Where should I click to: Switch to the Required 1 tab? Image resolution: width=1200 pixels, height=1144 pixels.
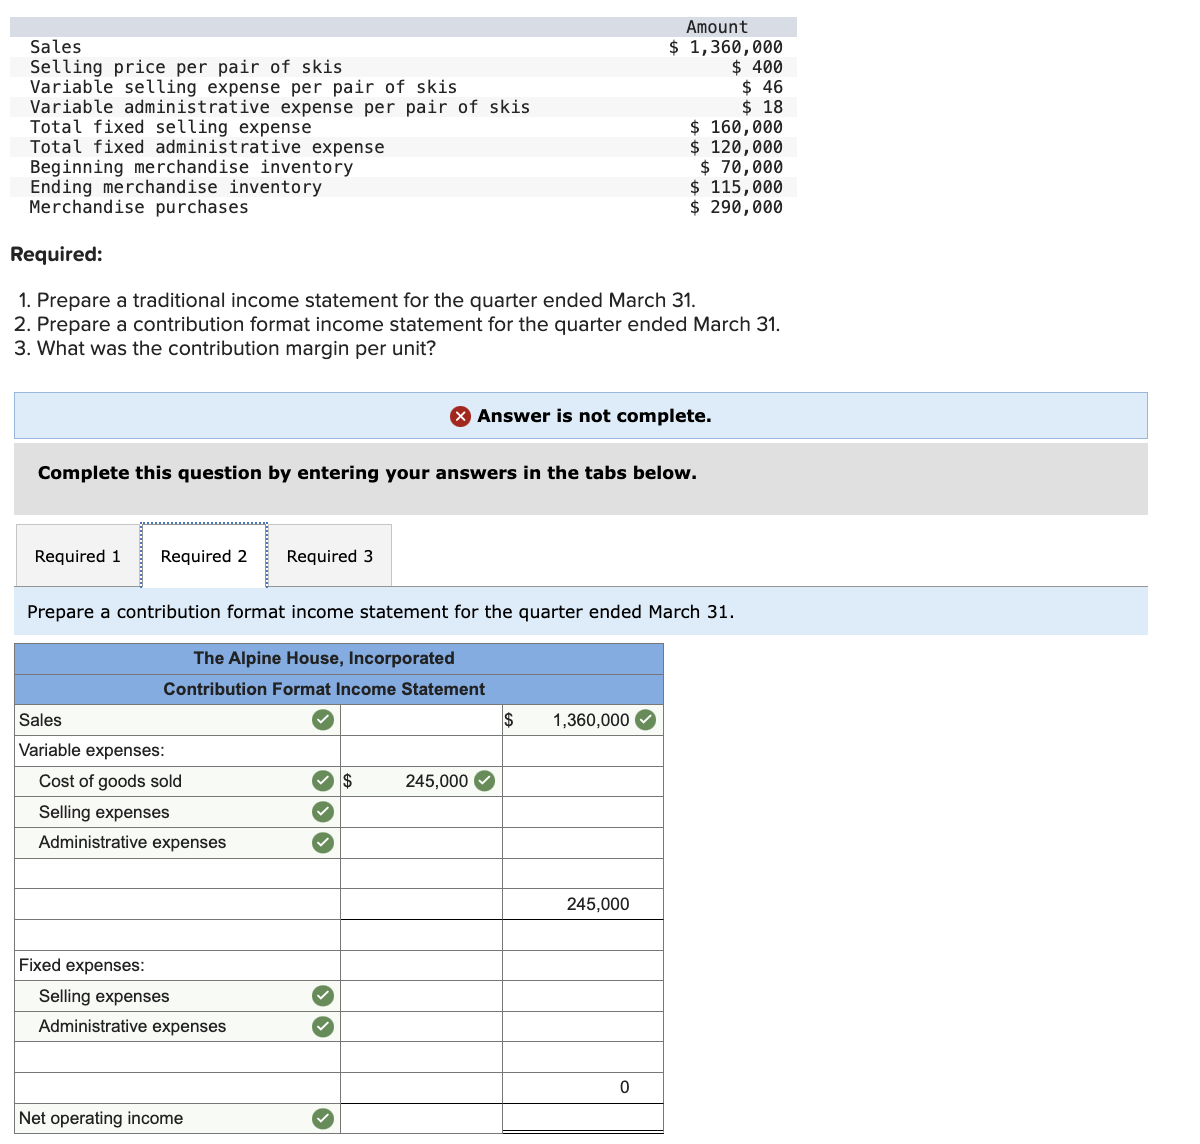coord(76,556)
